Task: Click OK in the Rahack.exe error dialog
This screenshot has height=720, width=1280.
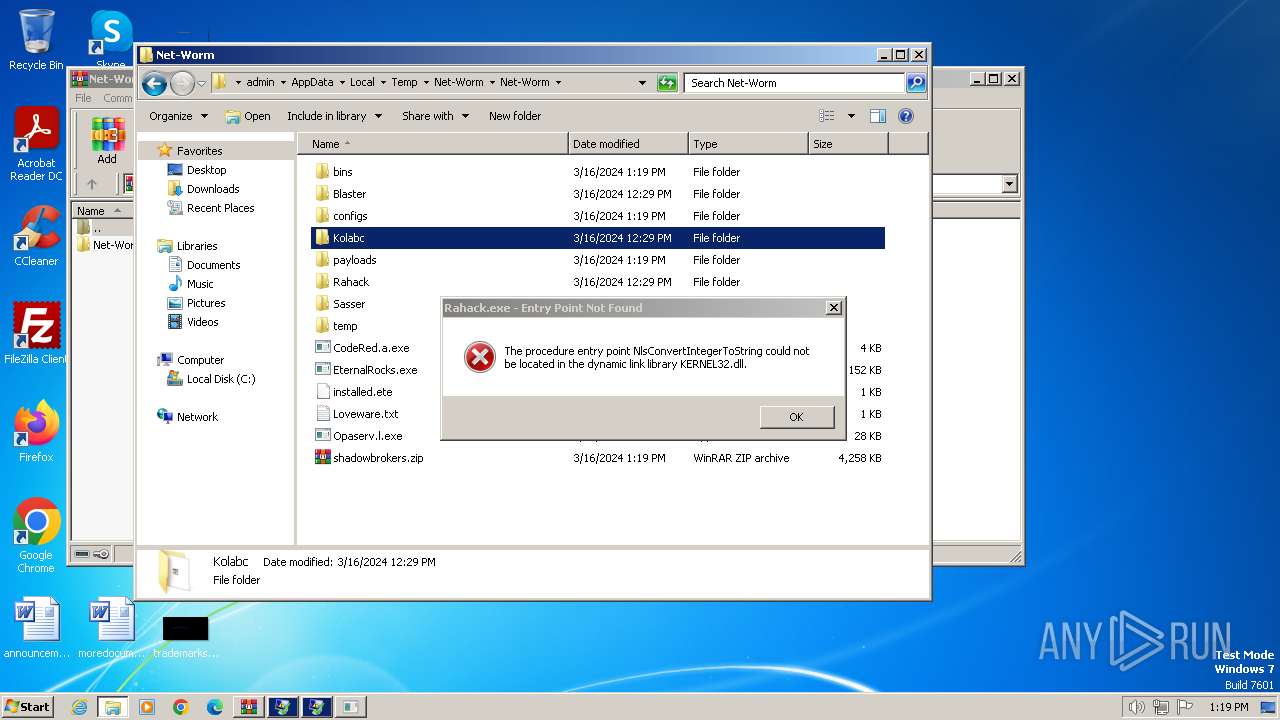Action: tap(796, 417)
